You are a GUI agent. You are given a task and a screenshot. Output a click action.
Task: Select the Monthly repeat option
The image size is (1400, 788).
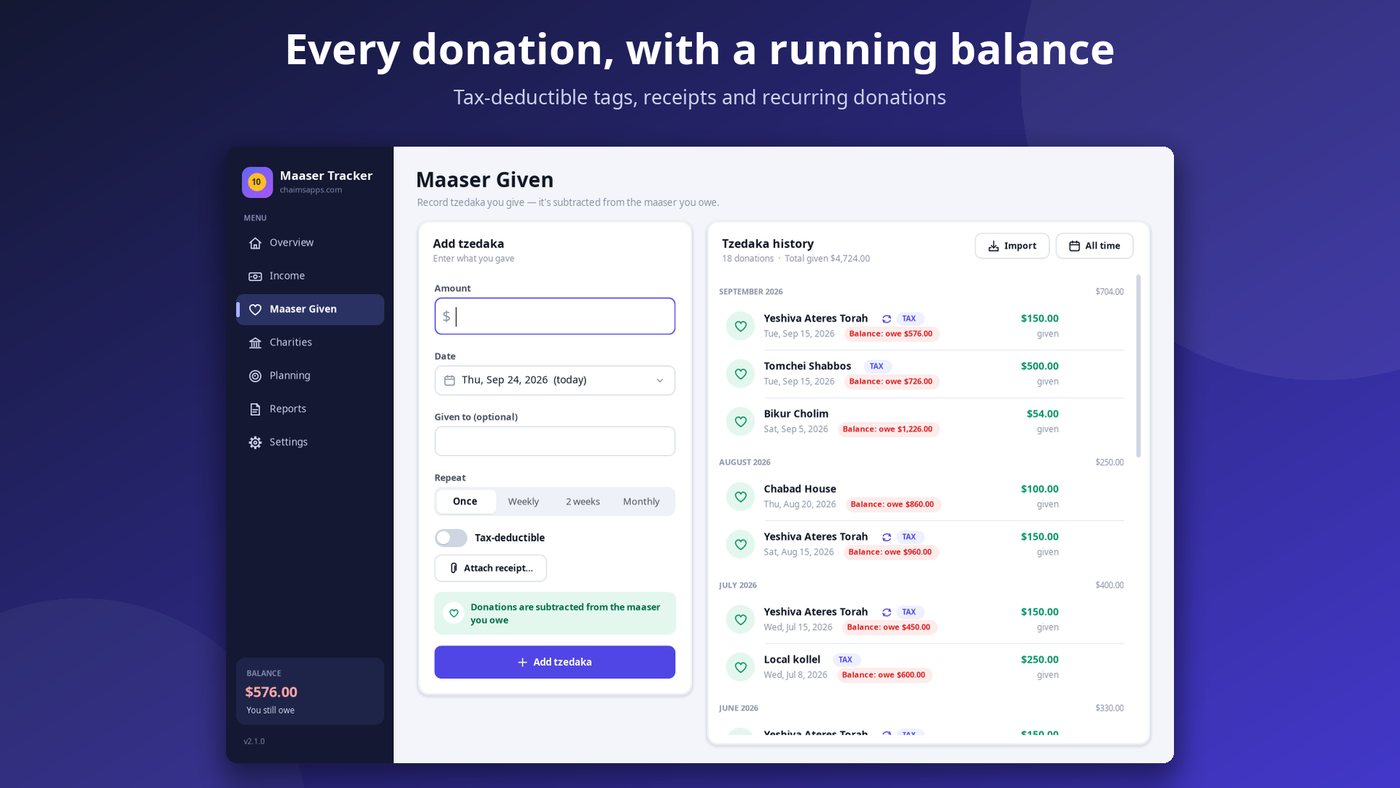[641, 502]
